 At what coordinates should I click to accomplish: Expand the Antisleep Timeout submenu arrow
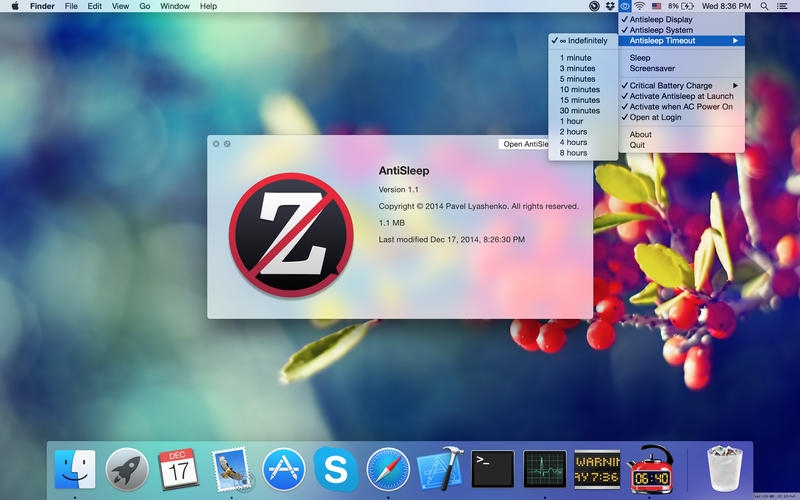coord(735,41)
